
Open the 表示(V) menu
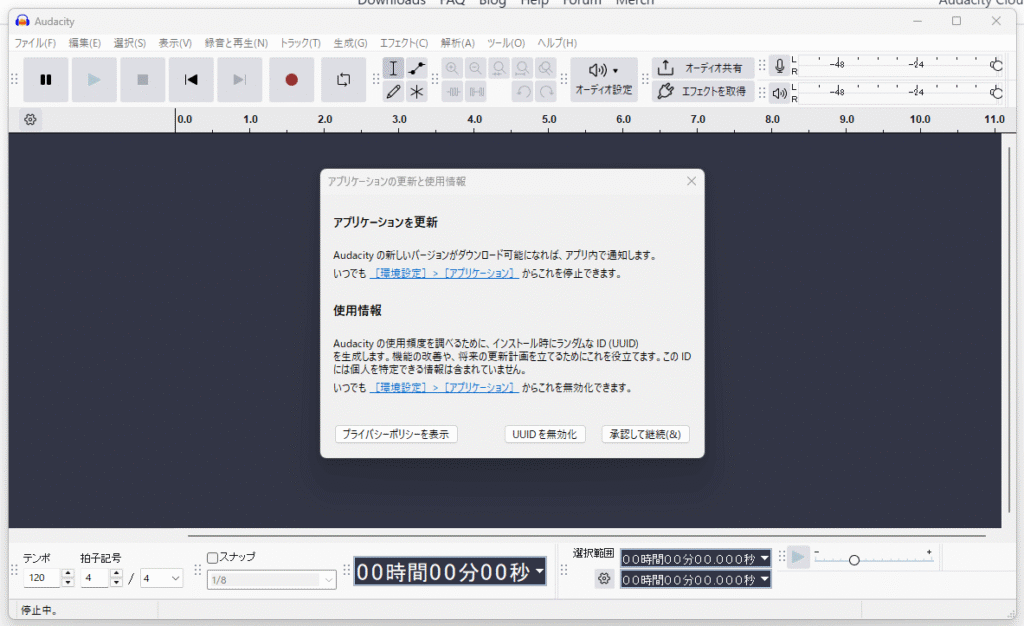tap(175, 43)
